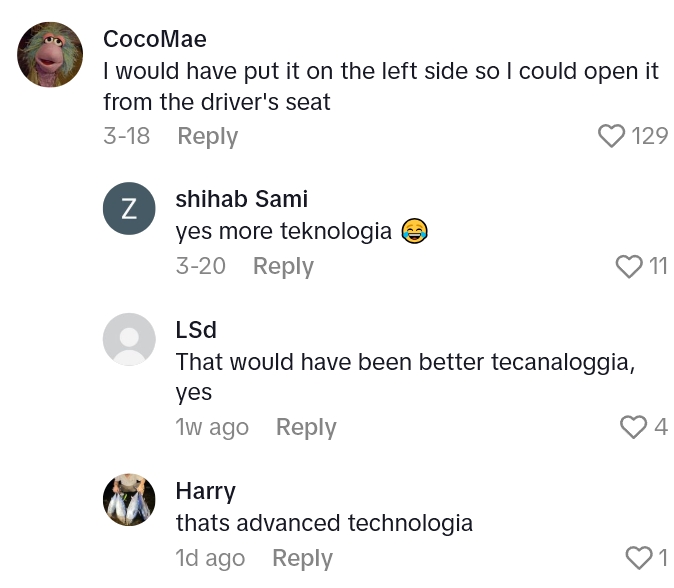This screenshot has height=588, width=674.
Task: Click the 129 likes count
Action: [x=650, y=136]
